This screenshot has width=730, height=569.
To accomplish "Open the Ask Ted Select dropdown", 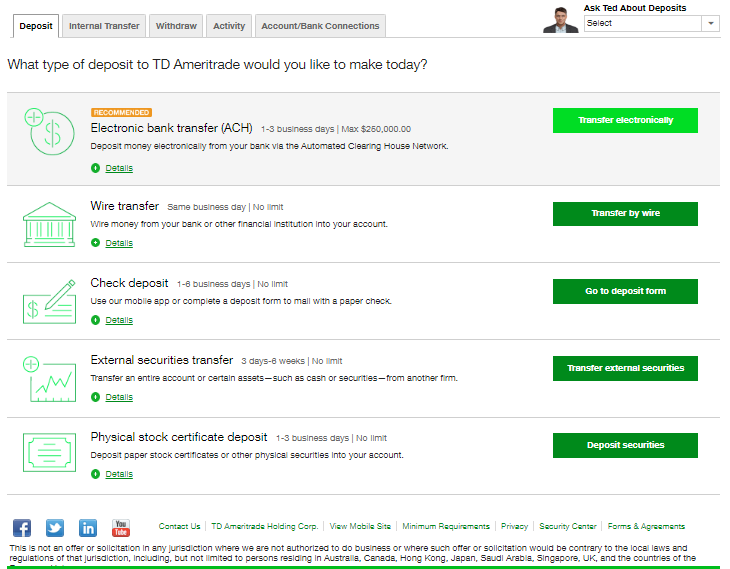I will coord(651,23).
